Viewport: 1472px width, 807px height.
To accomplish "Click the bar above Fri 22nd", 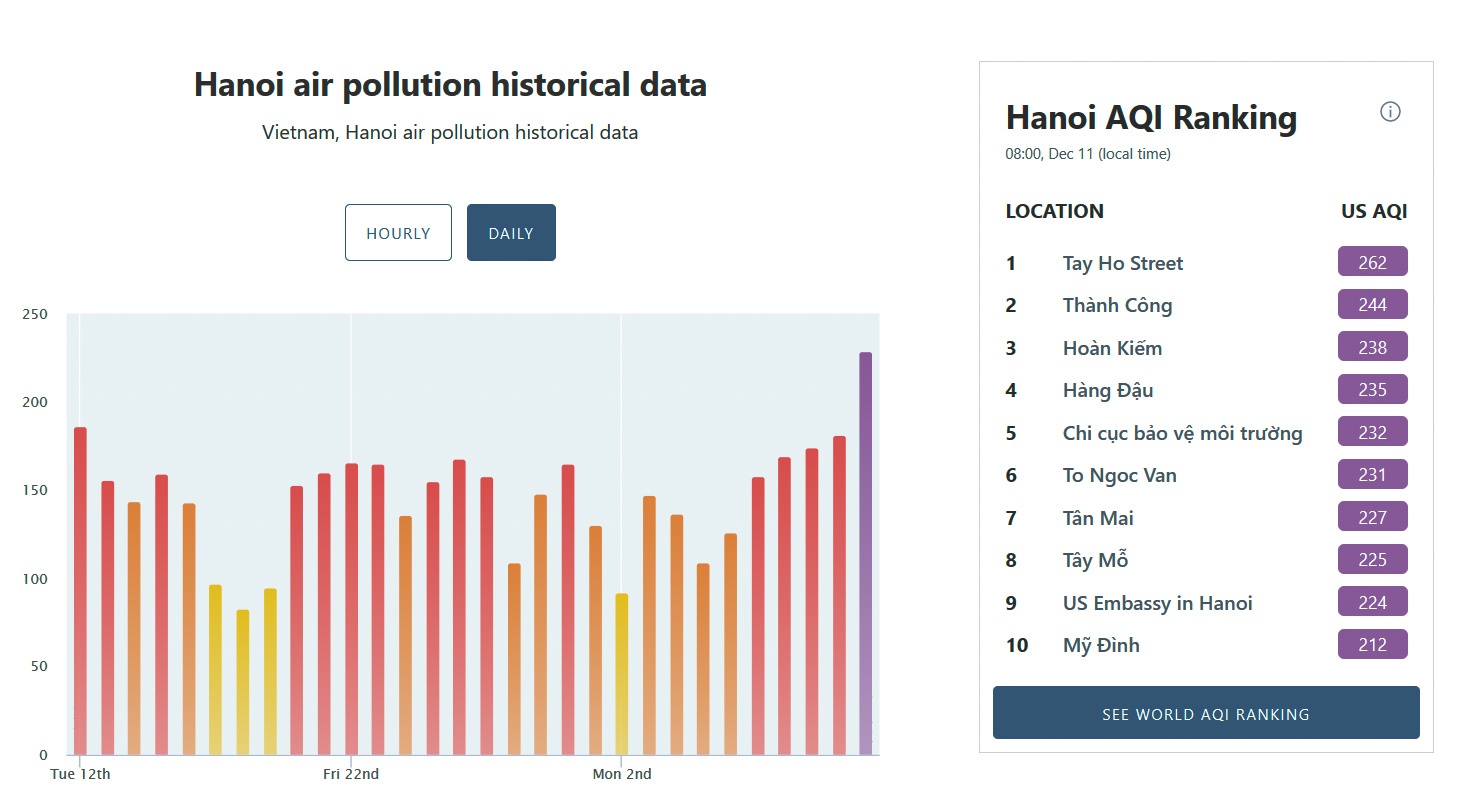I will [x=351, y=608].
